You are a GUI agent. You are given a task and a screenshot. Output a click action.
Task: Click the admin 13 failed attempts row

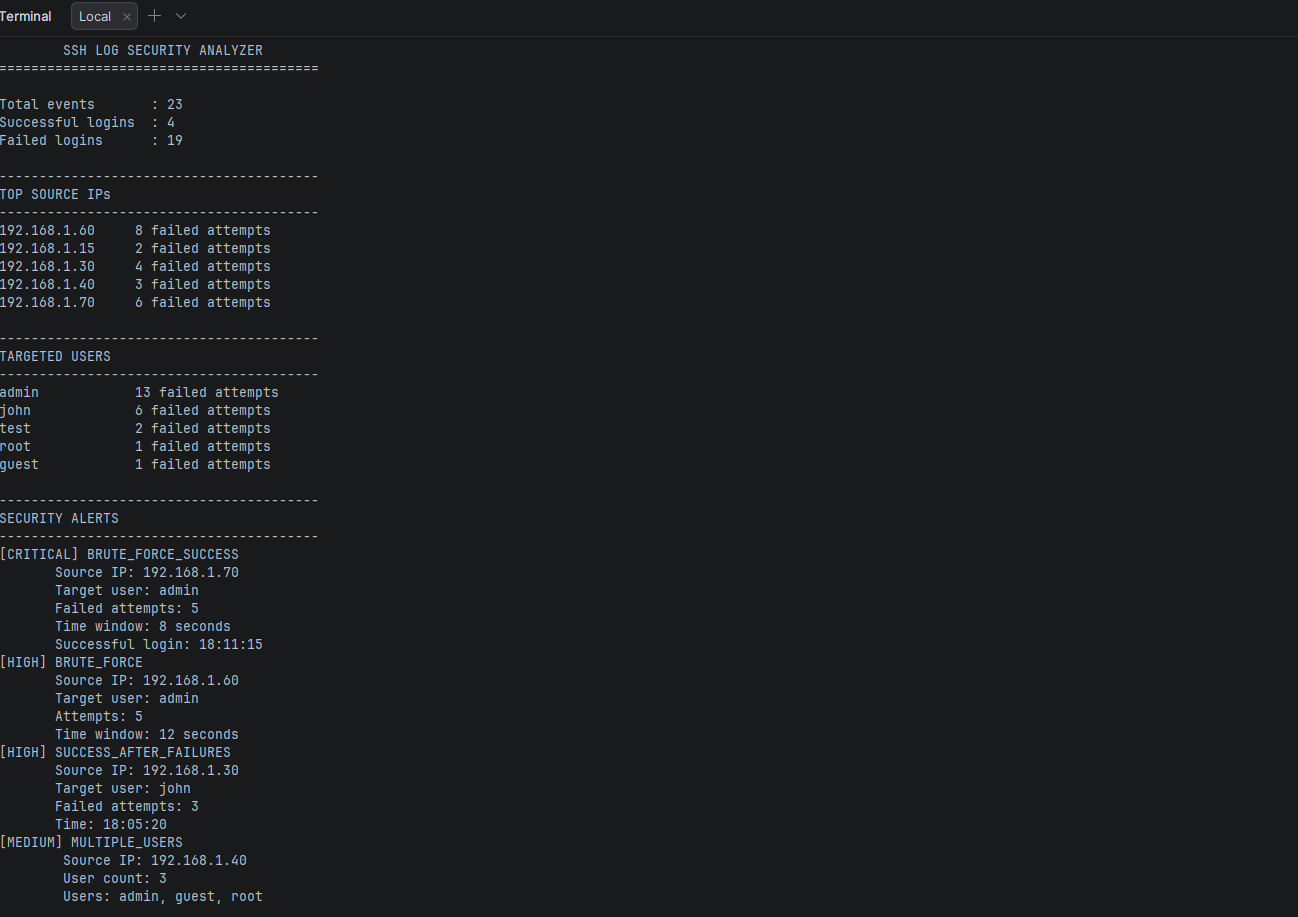tap(139, 392)
